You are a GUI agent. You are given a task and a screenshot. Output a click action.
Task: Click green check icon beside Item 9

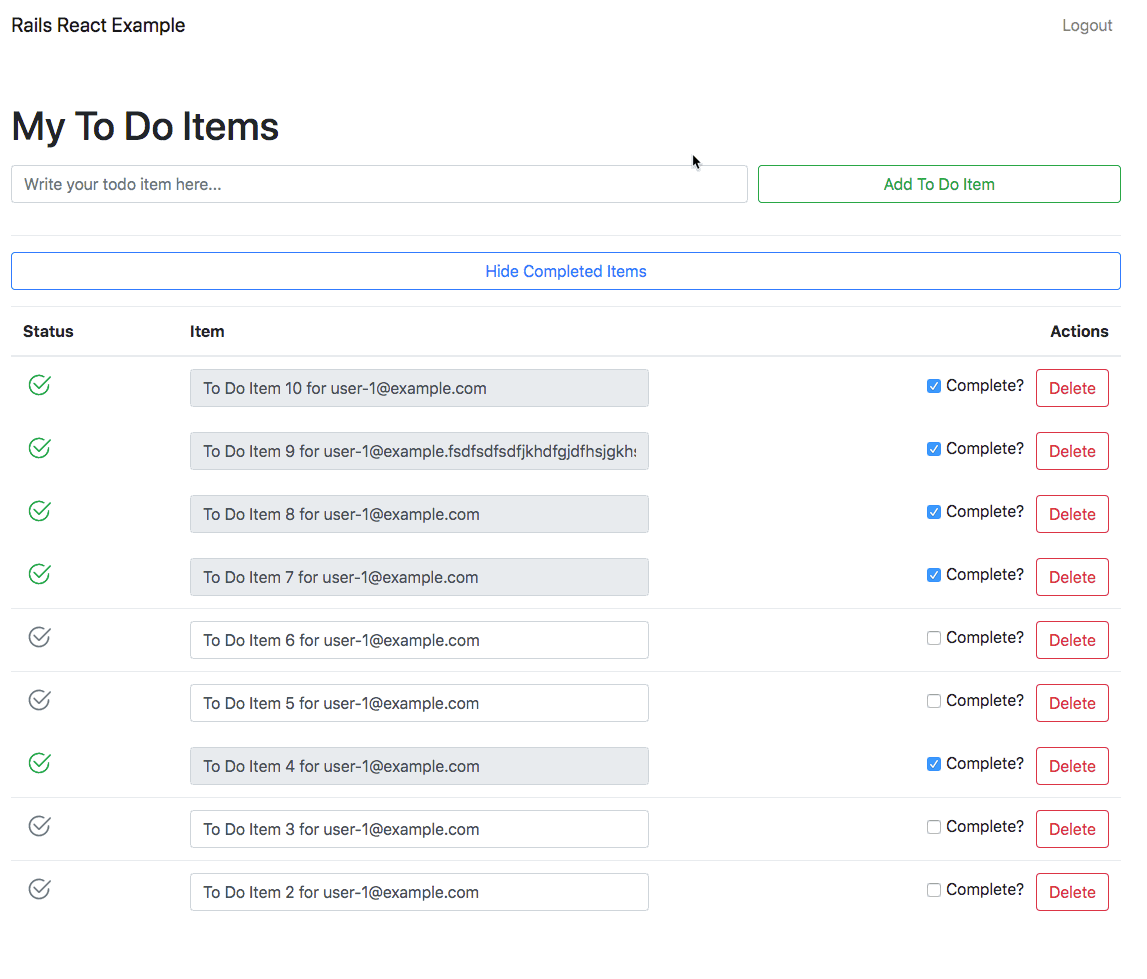point(39,448)
